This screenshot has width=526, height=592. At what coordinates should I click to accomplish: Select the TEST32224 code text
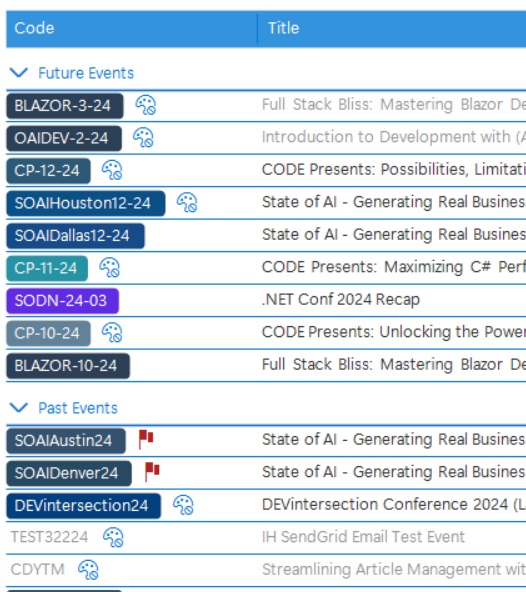click(x=49, y=537)
